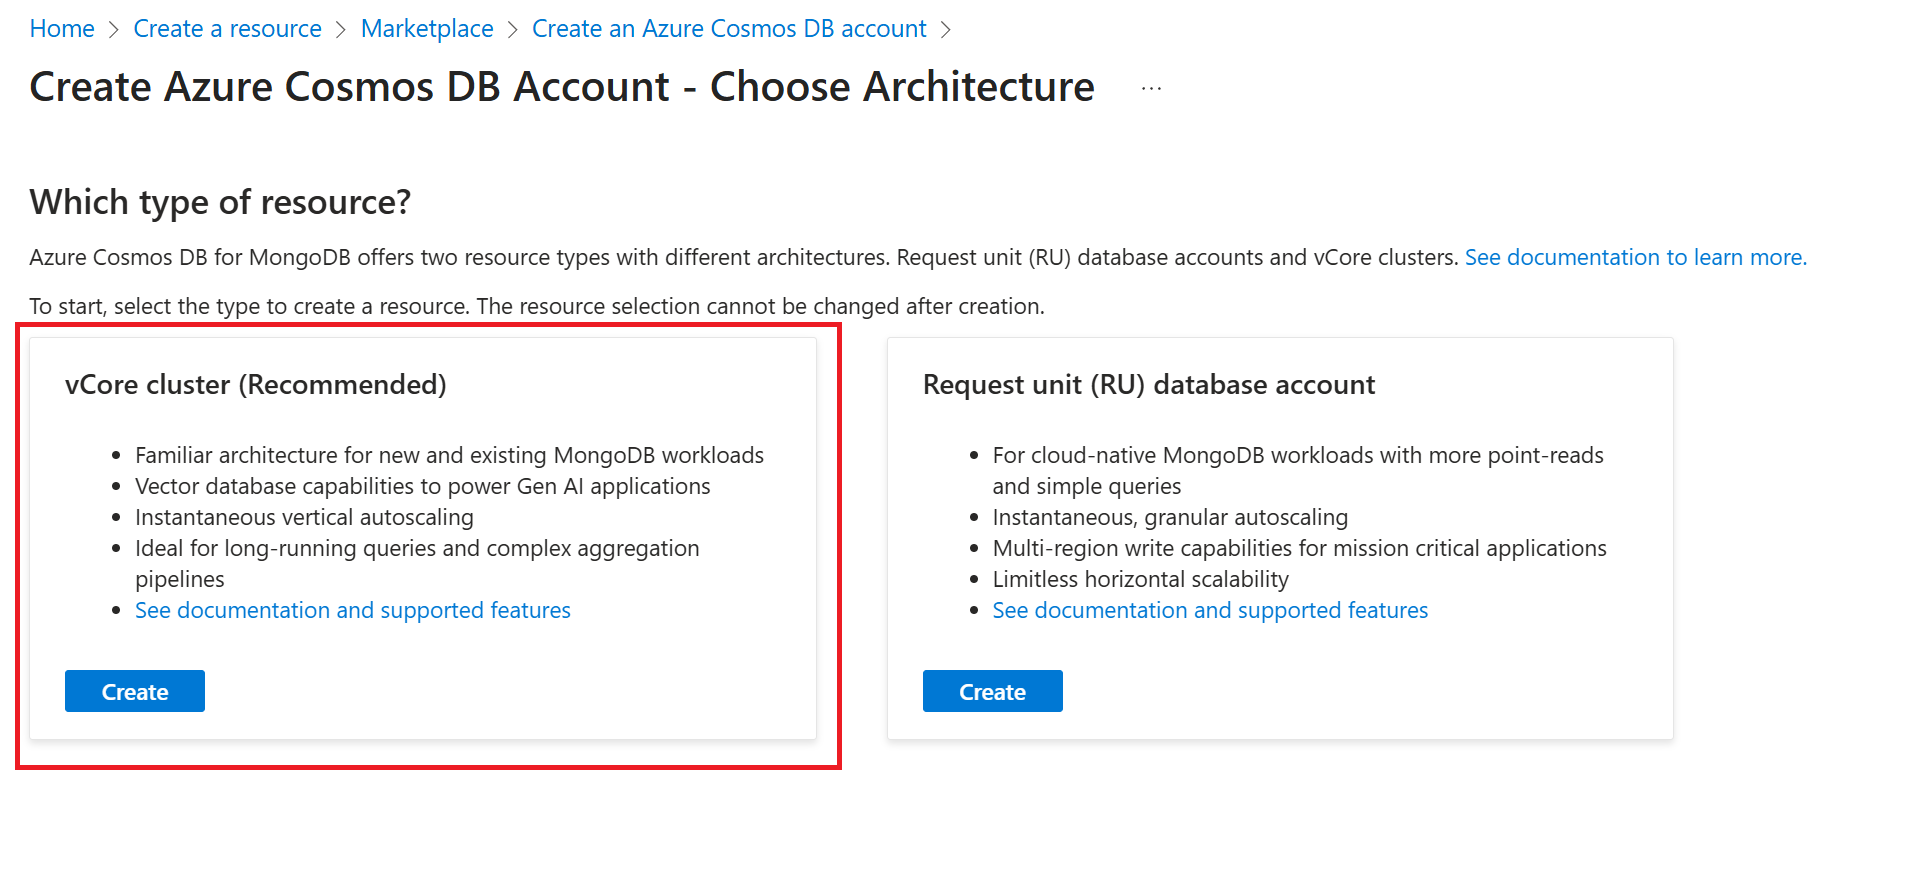
Task: Click 'Multi-region write capabilities' bullet text
Action: click(1300, 548)
